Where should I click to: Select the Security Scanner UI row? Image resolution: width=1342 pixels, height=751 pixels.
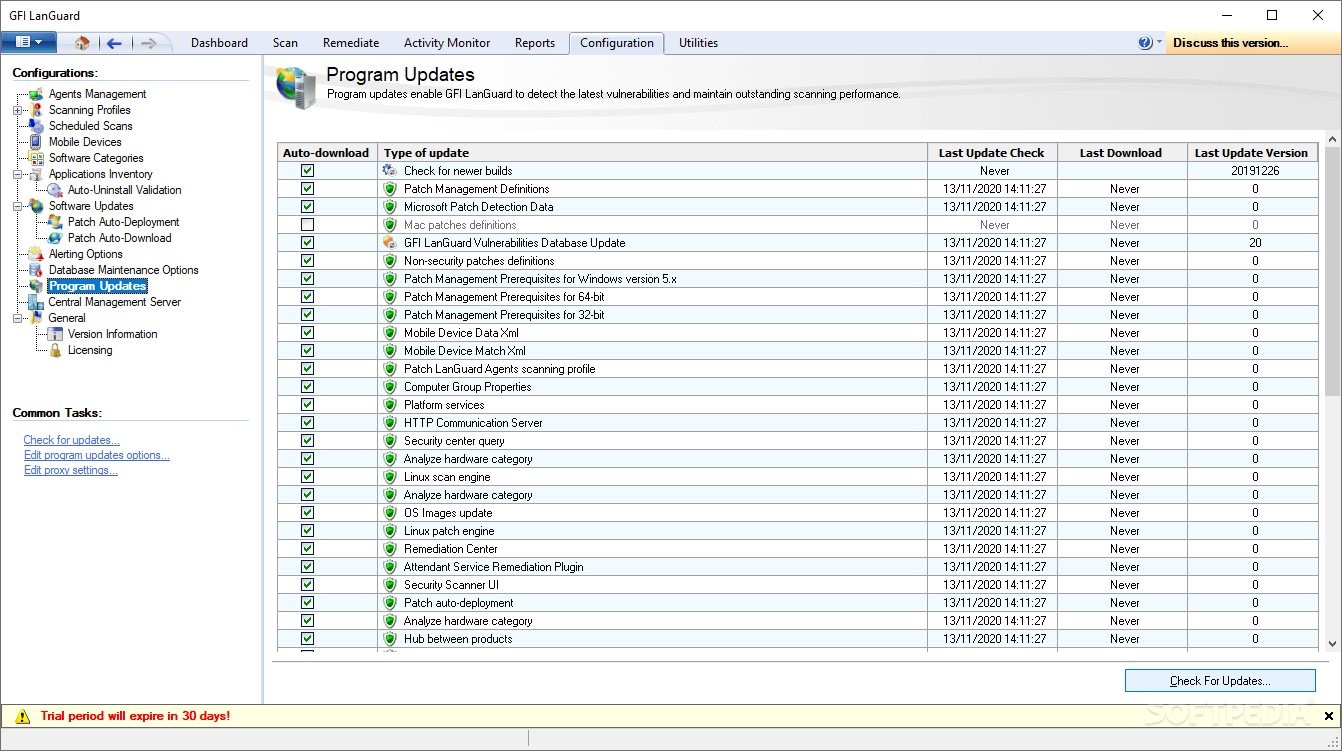coord(798,585)
